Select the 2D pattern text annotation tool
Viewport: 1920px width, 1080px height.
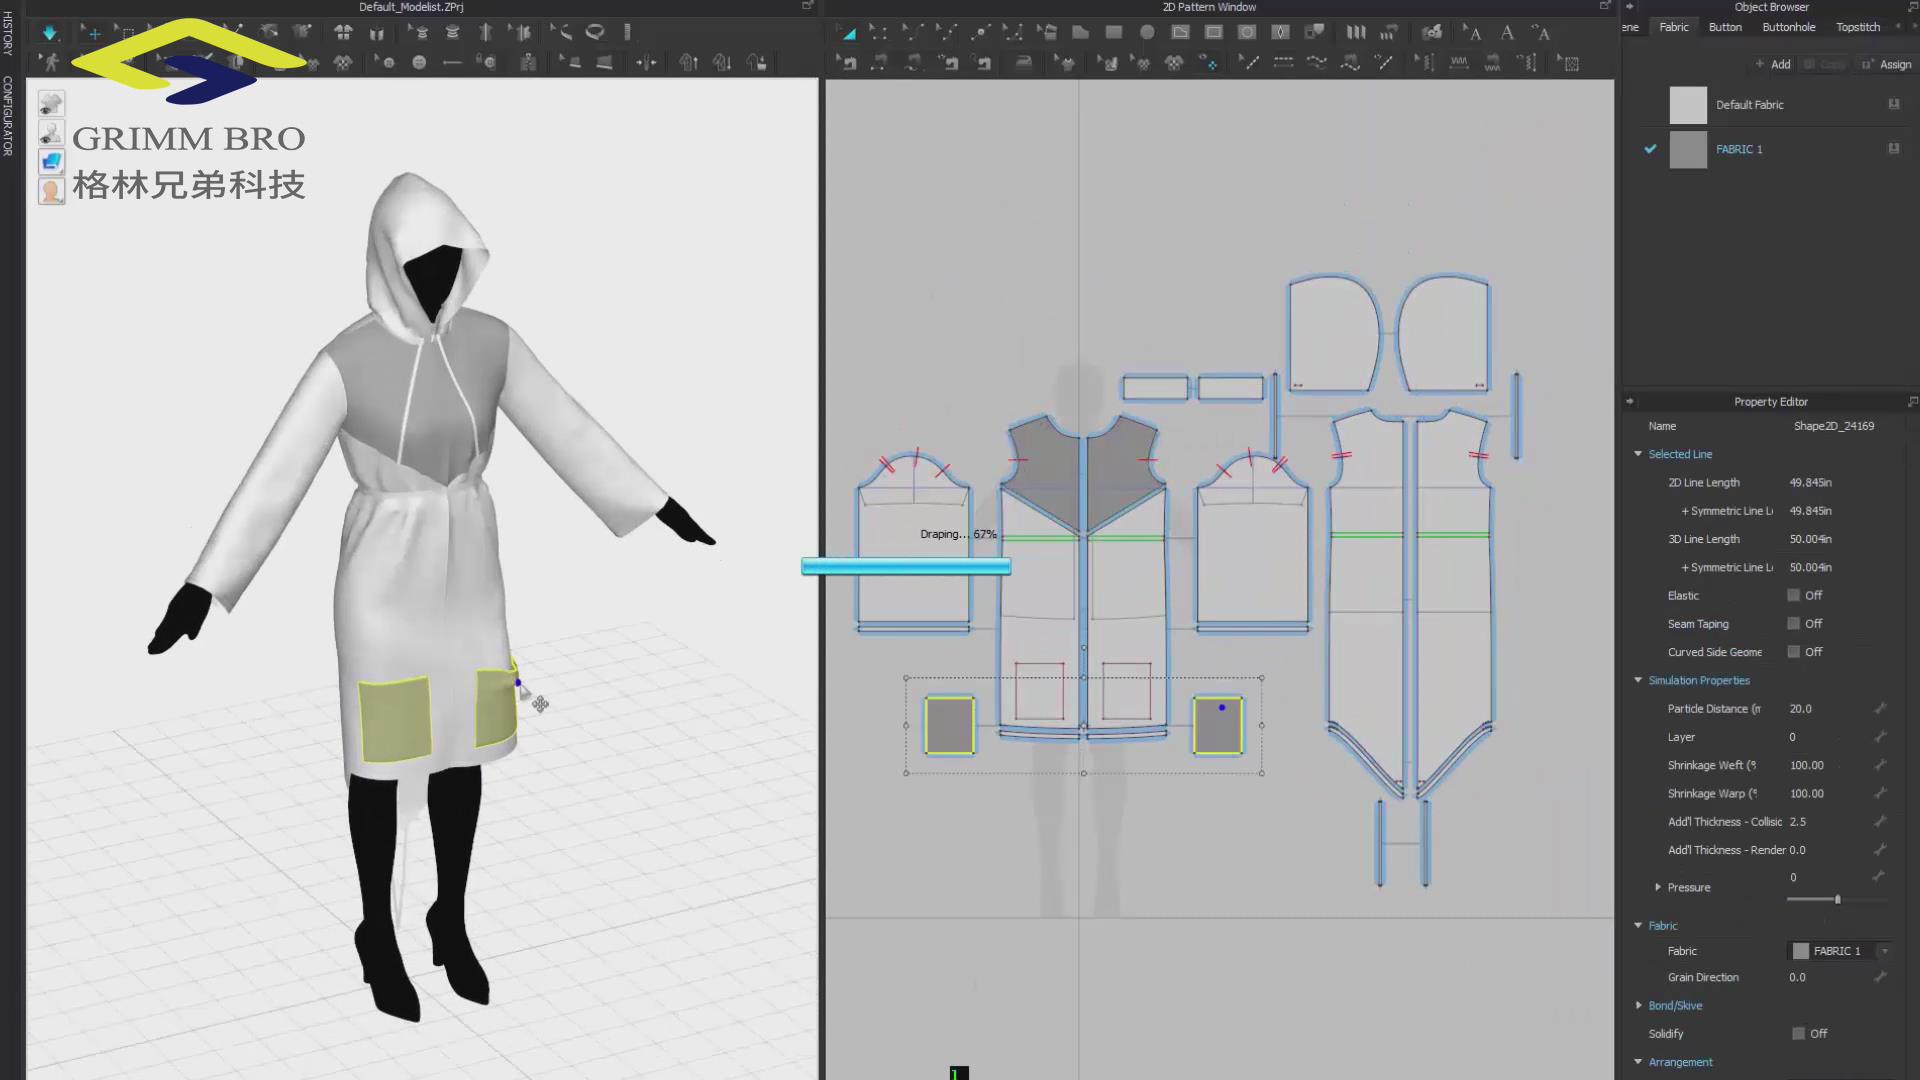click(x=1506, y=32)
